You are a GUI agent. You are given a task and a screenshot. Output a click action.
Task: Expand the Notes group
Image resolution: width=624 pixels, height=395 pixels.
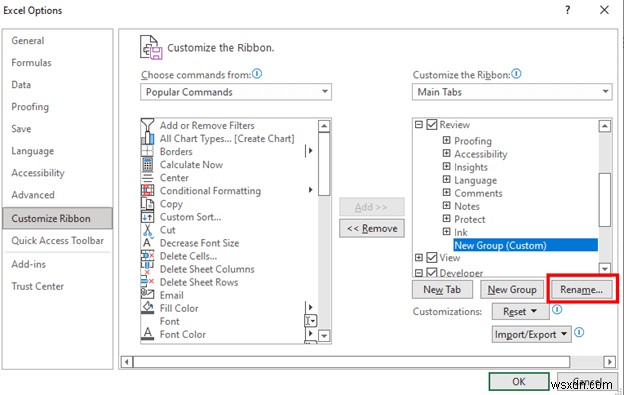pyautogui.click(x=447, y=206)
